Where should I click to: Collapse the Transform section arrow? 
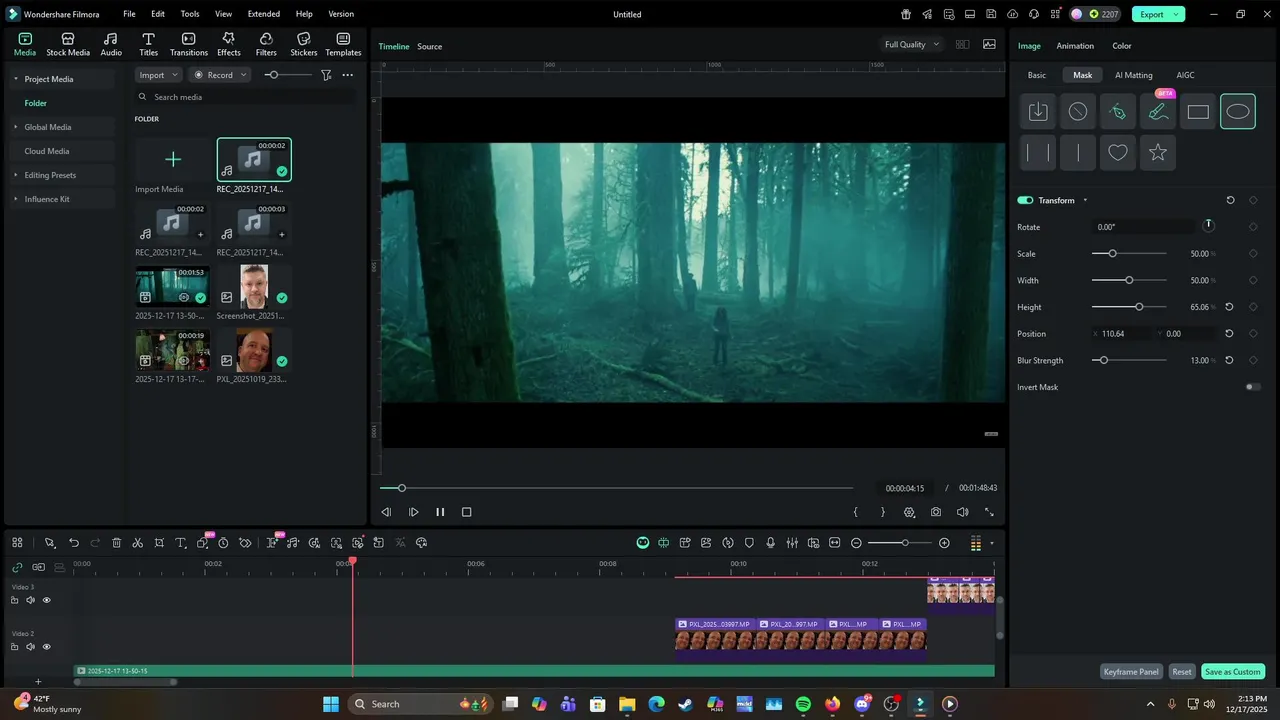tap(1085, 200)
